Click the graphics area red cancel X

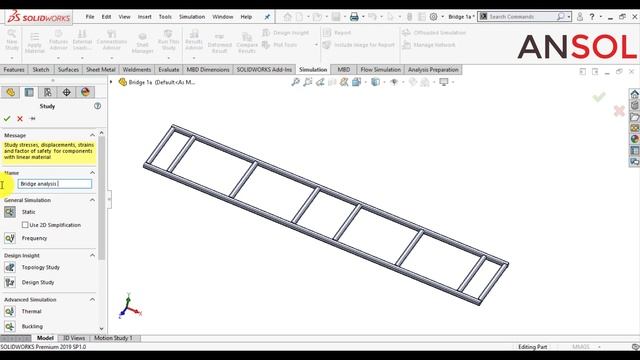619,111
